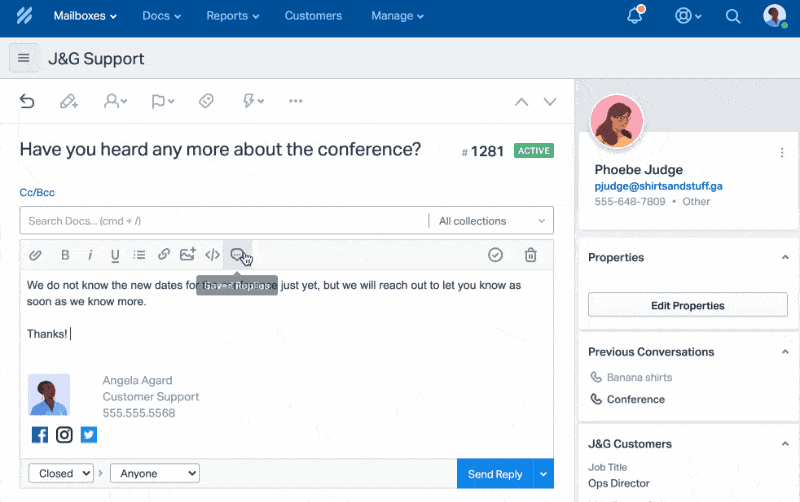Collapse the Properties section
The image size is (800, 502).
784,258
